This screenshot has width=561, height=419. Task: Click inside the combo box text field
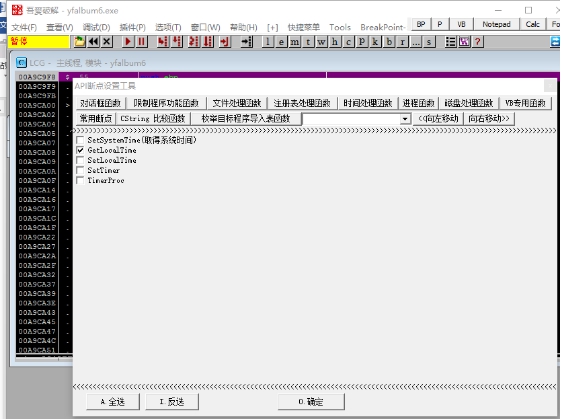(351, 119)
